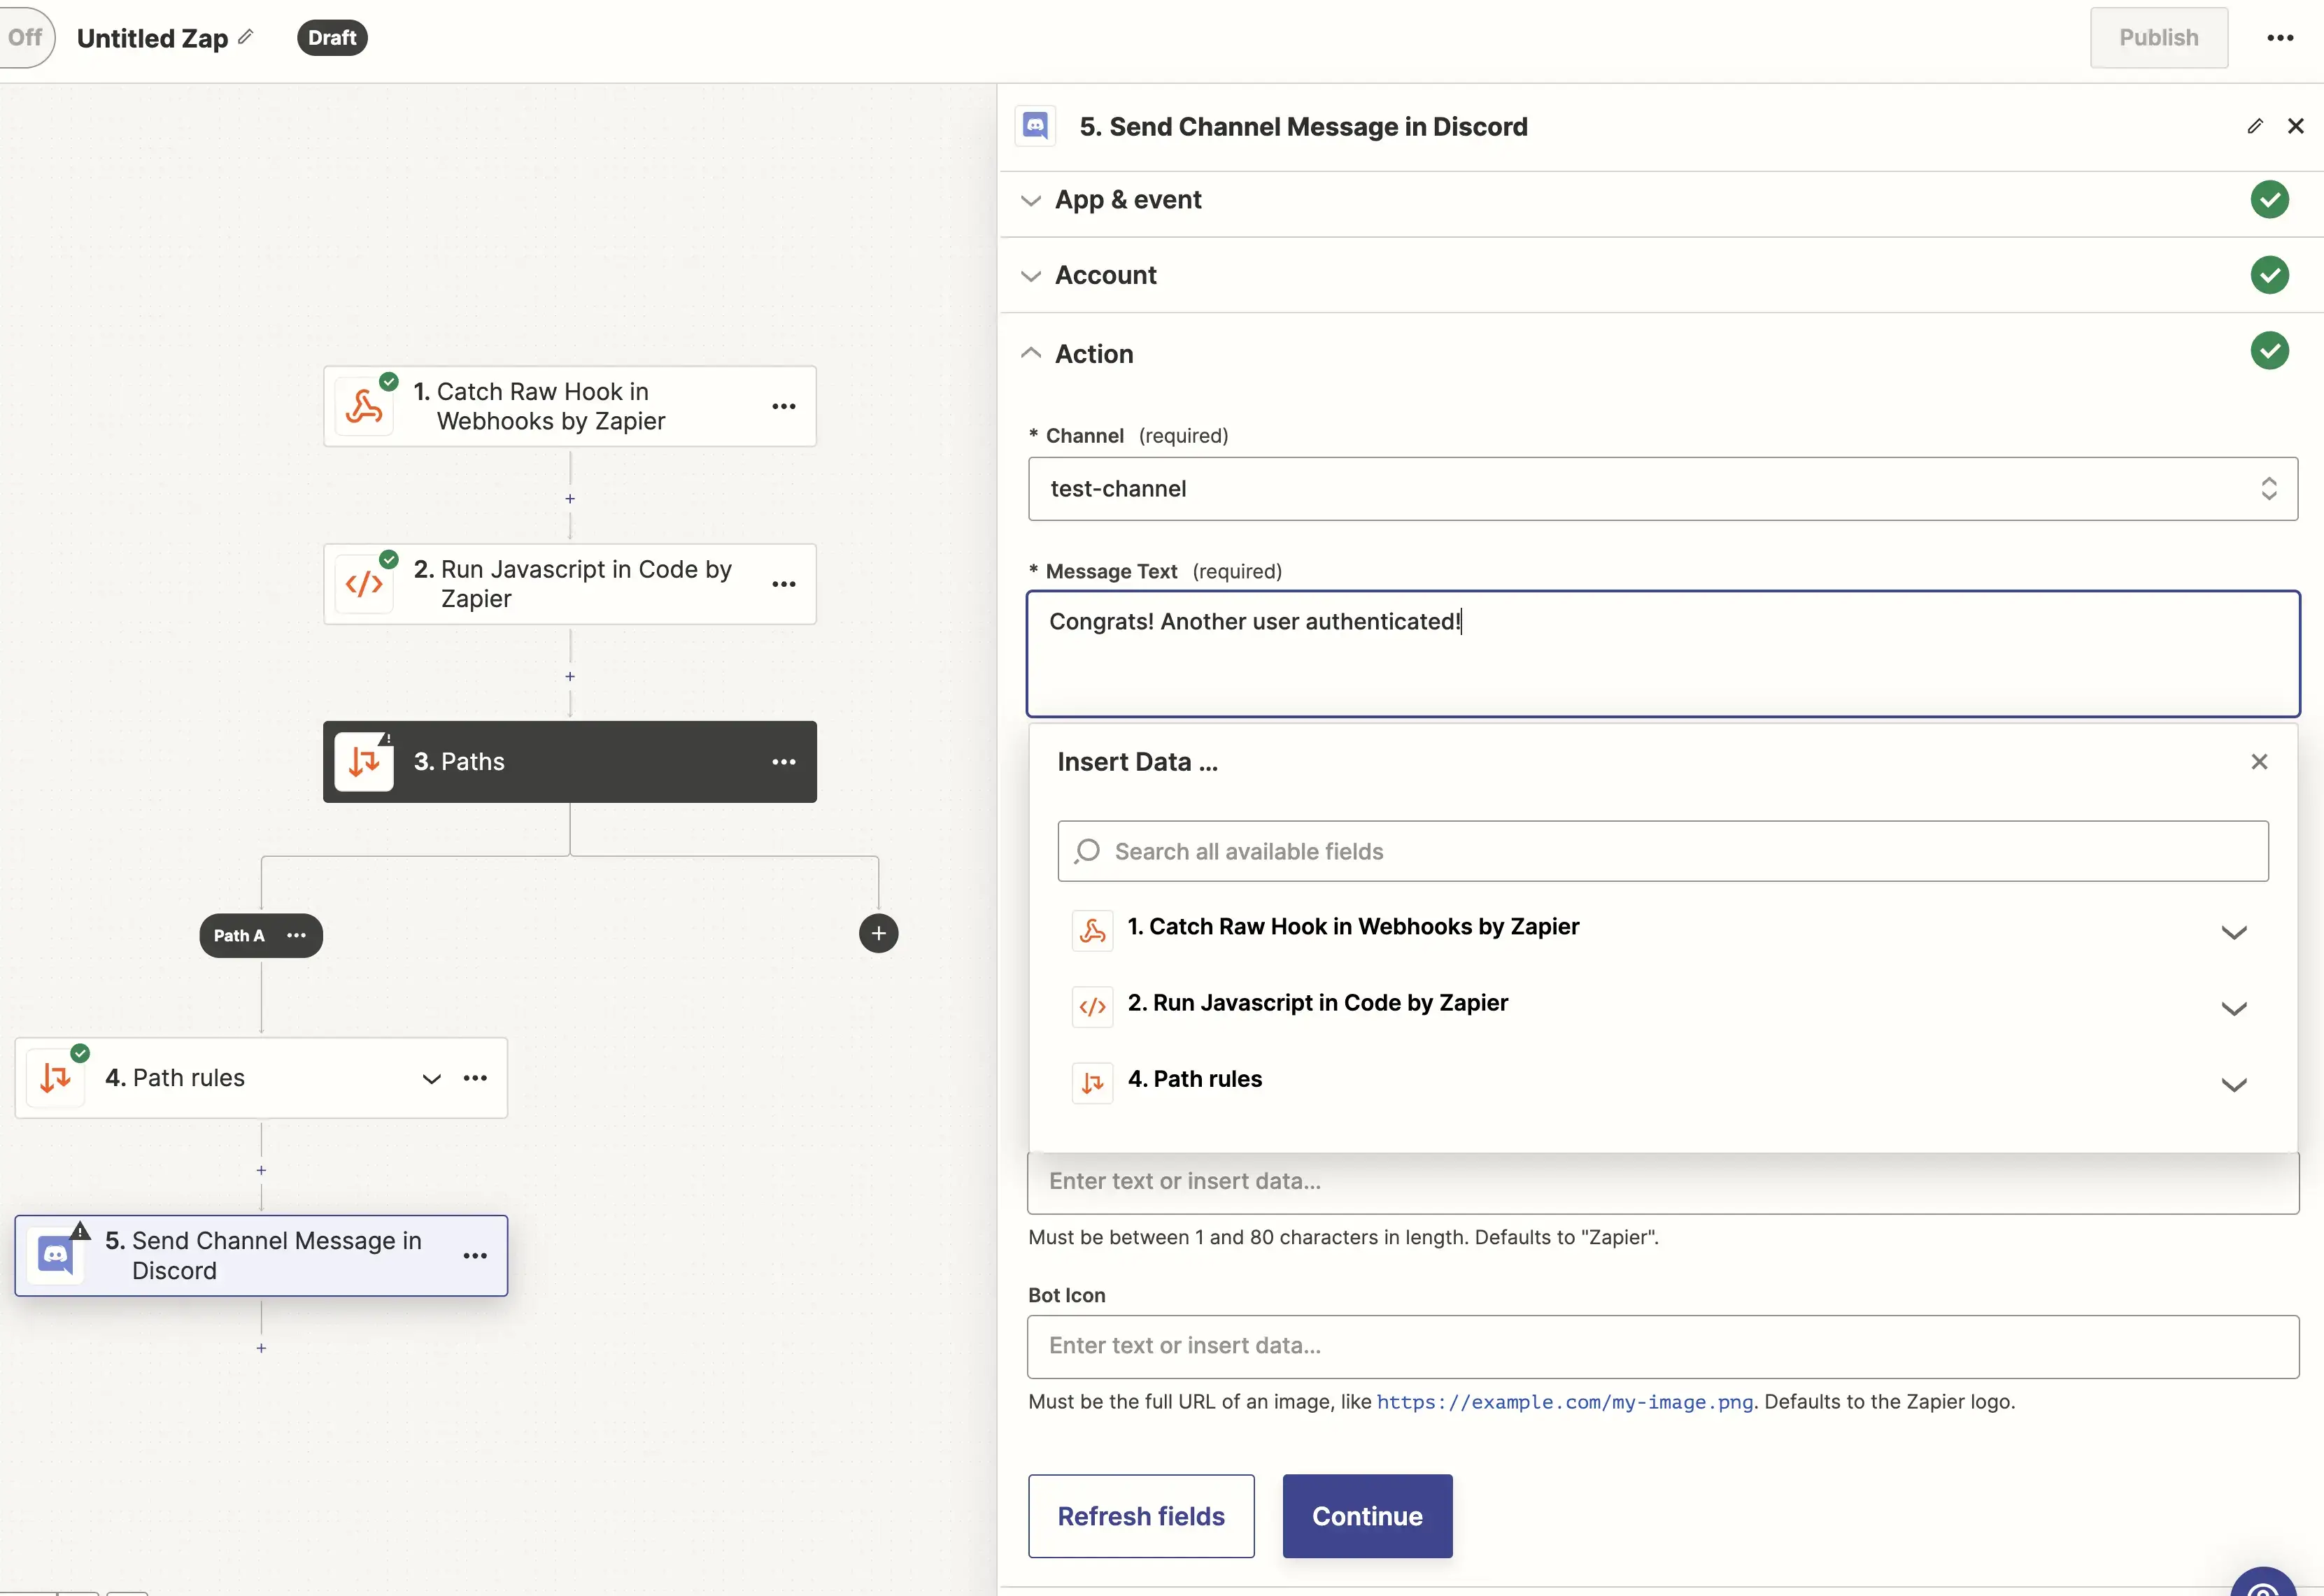This screenshot has width=2324, height=1596.
Task: Add a new path with the plus button
Action: point(878,934)
